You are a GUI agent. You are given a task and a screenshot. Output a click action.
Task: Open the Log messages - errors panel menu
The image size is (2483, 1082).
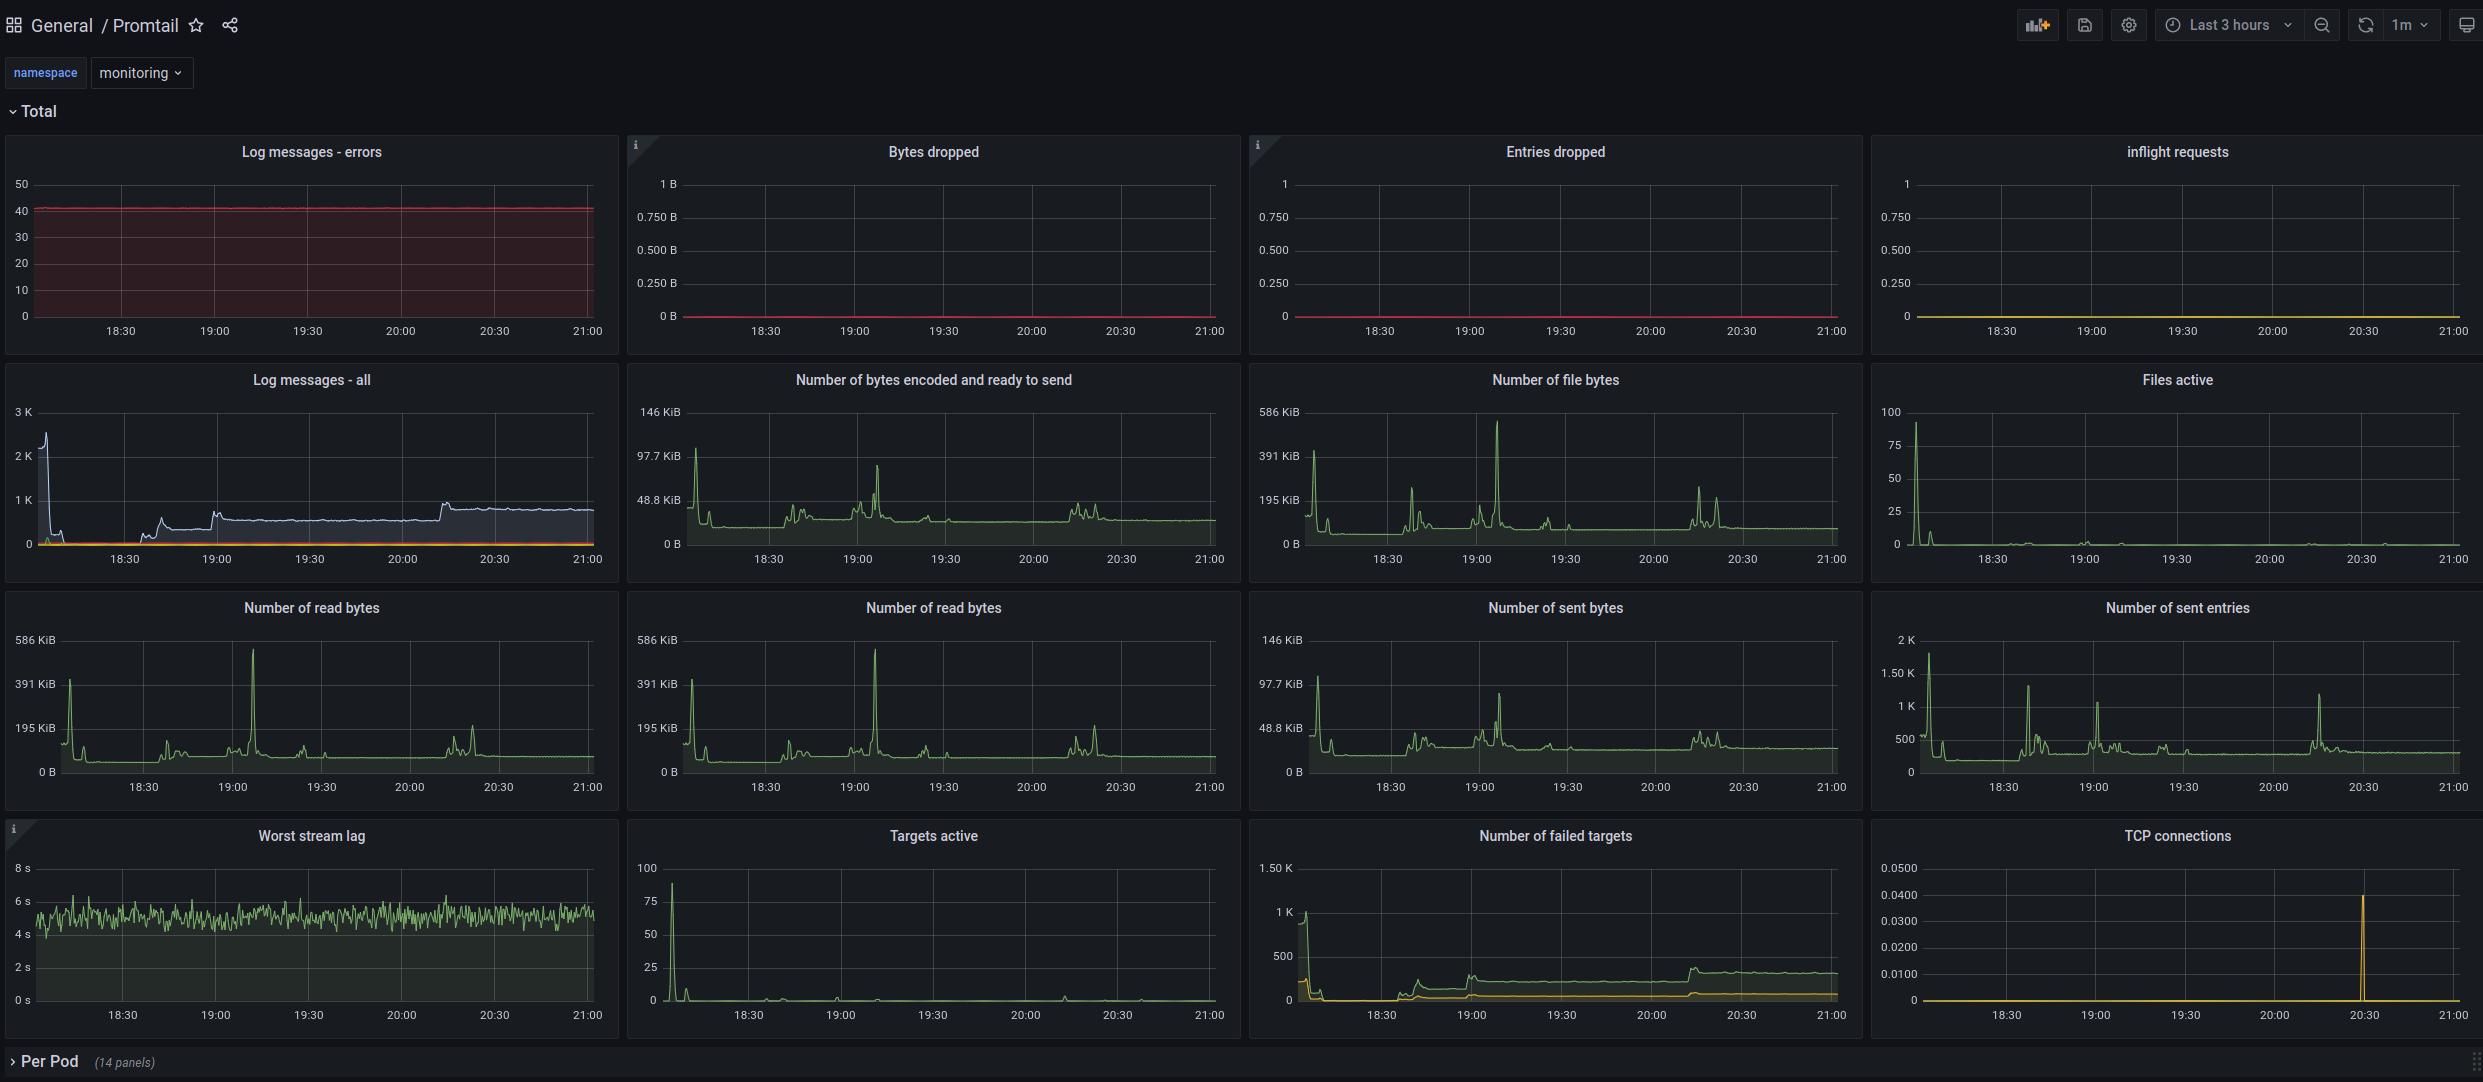(311, 152)
